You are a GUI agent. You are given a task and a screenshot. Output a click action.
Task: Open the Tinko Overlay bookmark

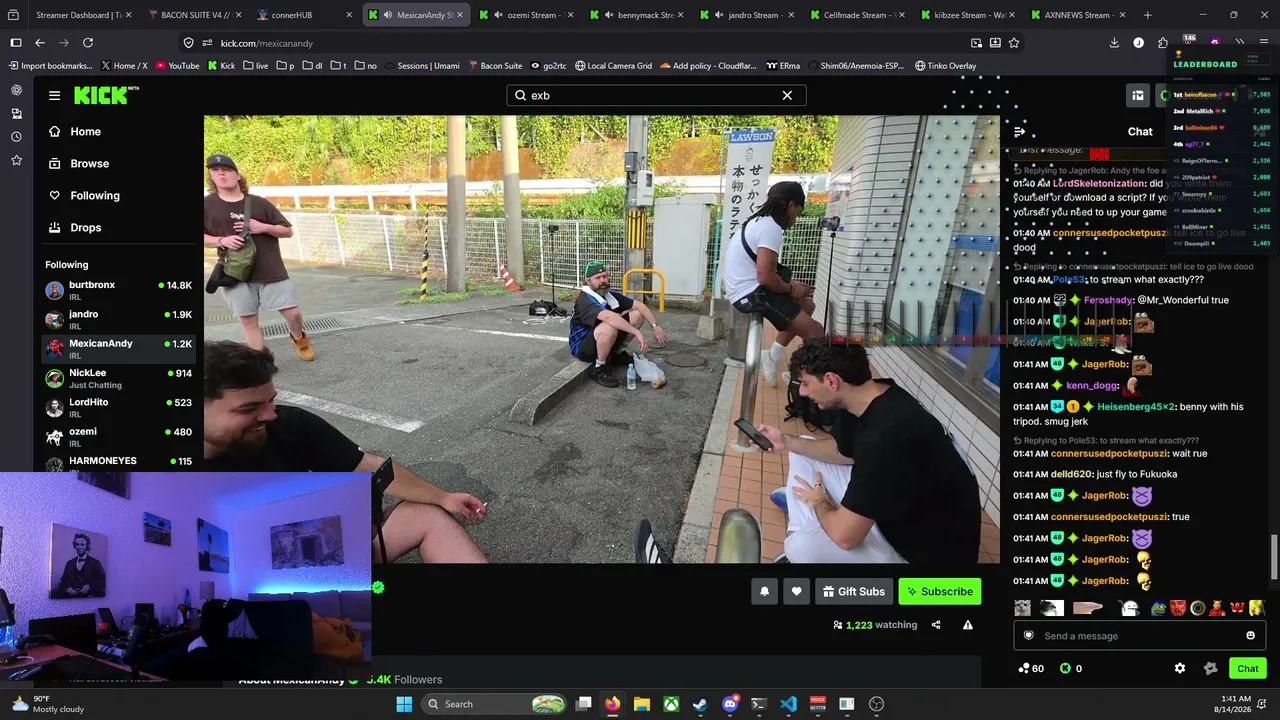[x=945, y=66]
